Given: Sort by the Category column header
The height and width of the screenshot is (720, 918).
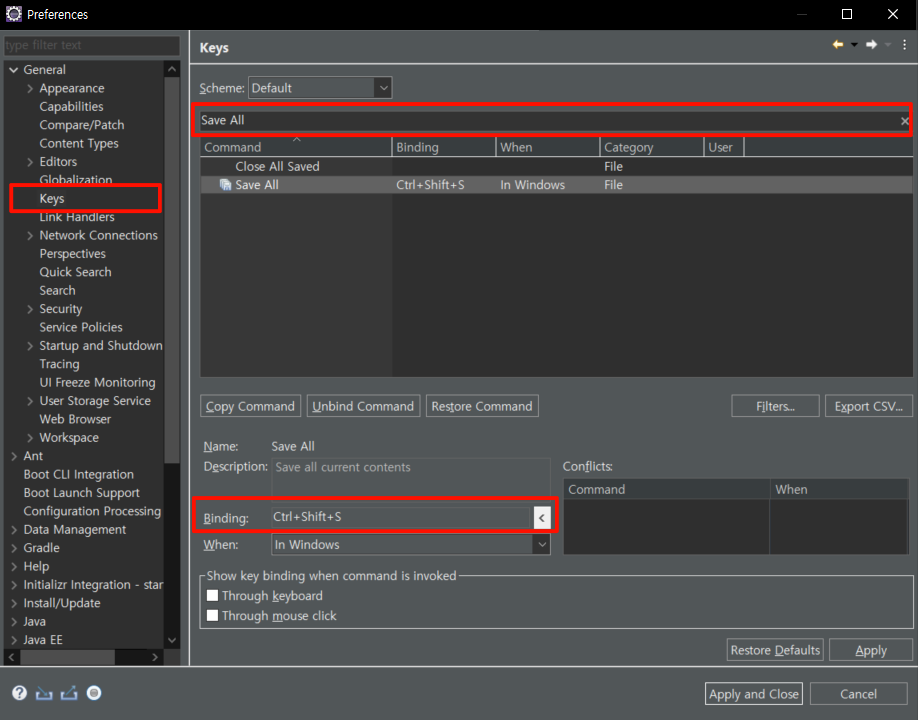Looking at the screenshot, I should click(652, 147).
